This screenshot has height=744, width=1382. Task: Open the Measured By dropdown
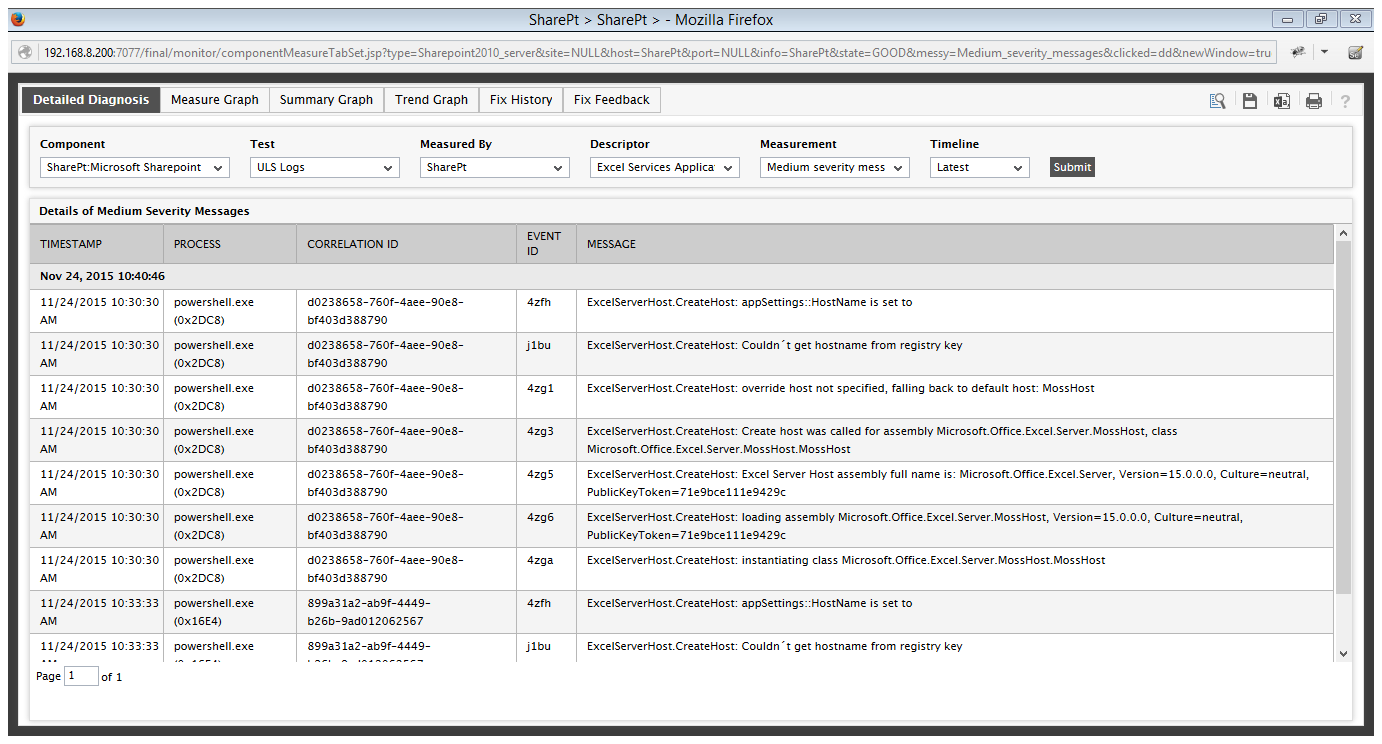(x=495, y=167)
